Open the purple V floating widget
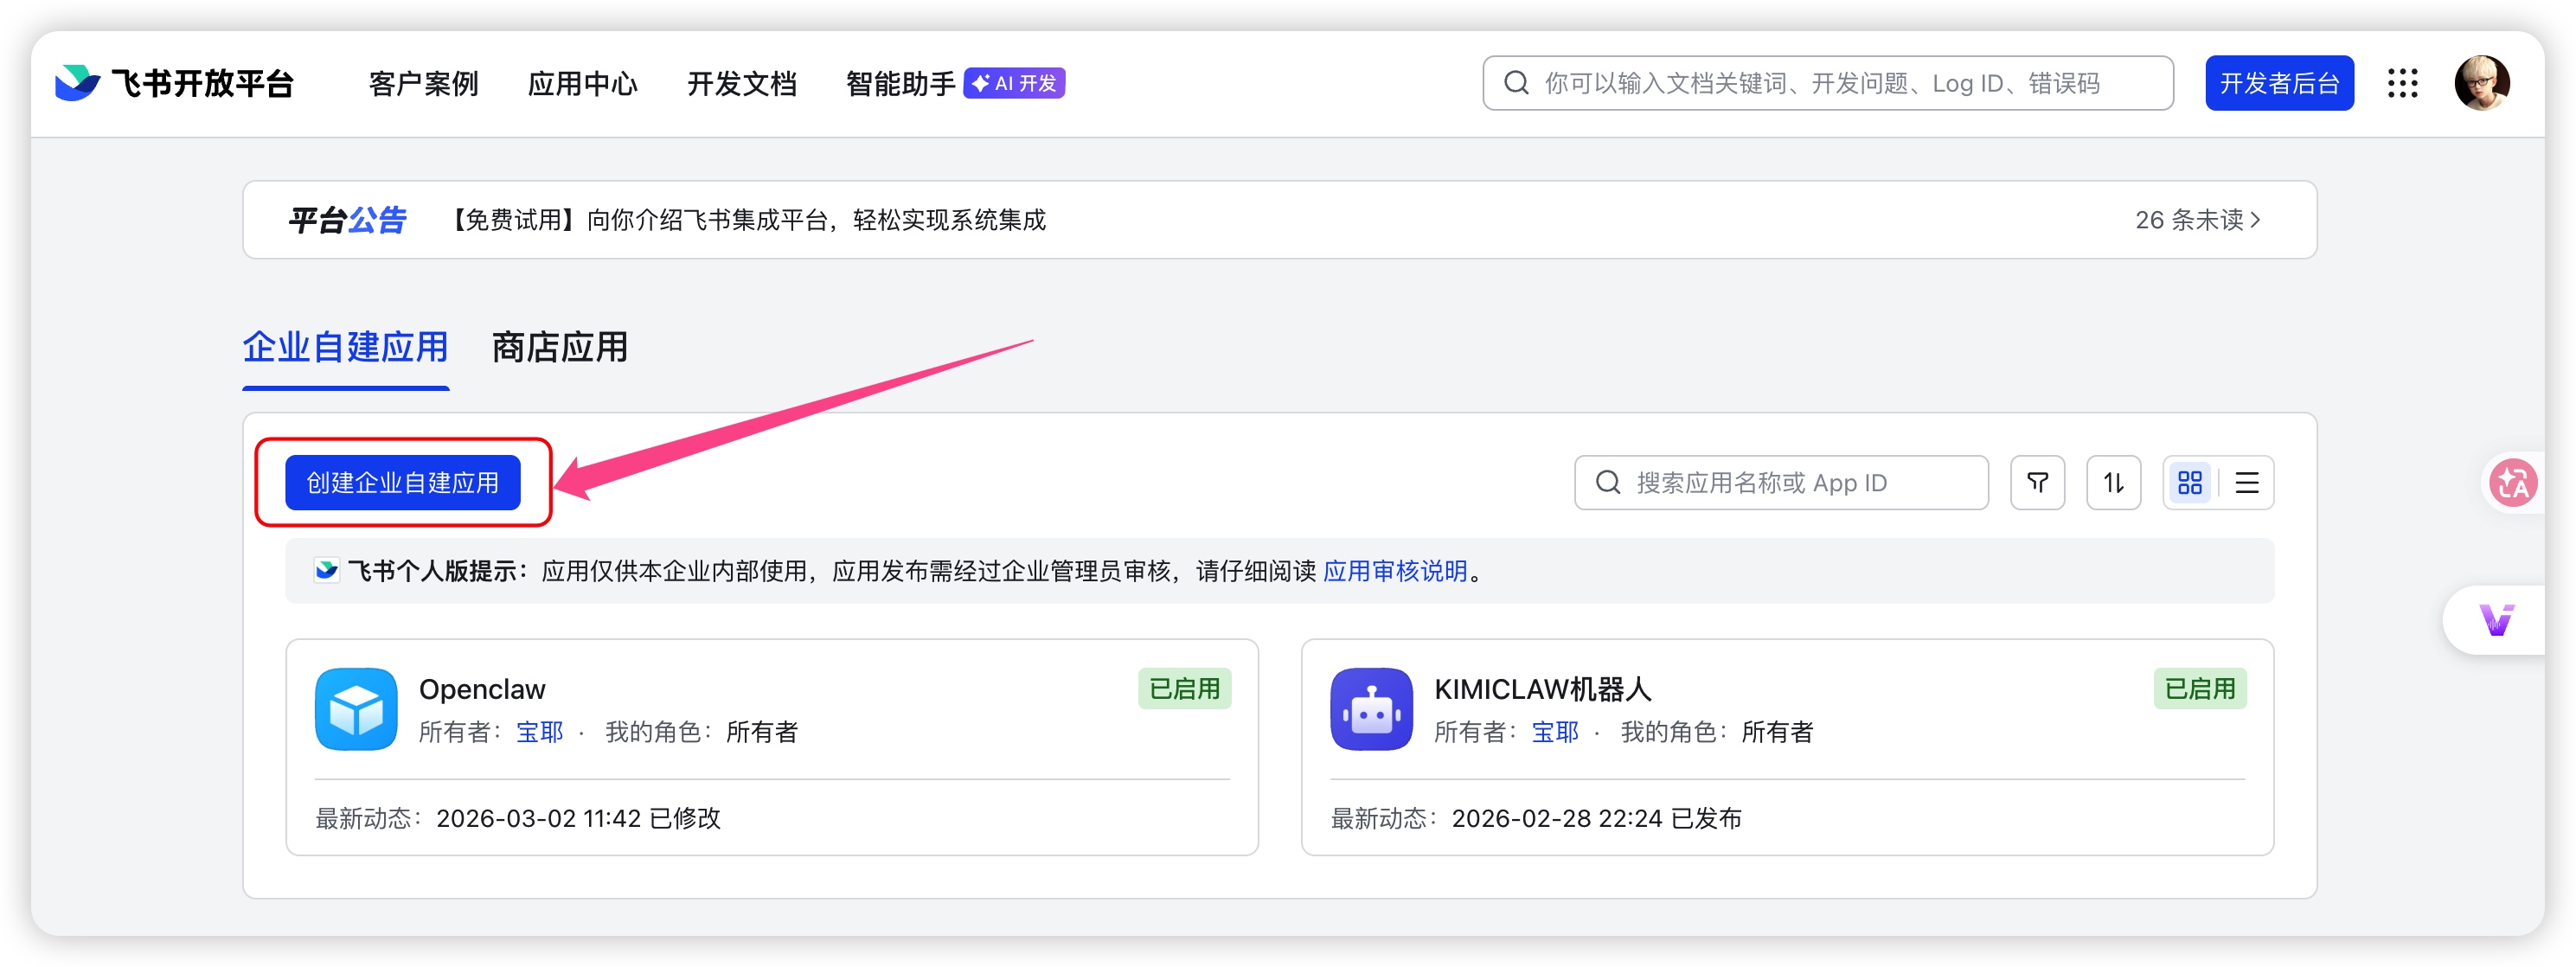 [2497, 620]
